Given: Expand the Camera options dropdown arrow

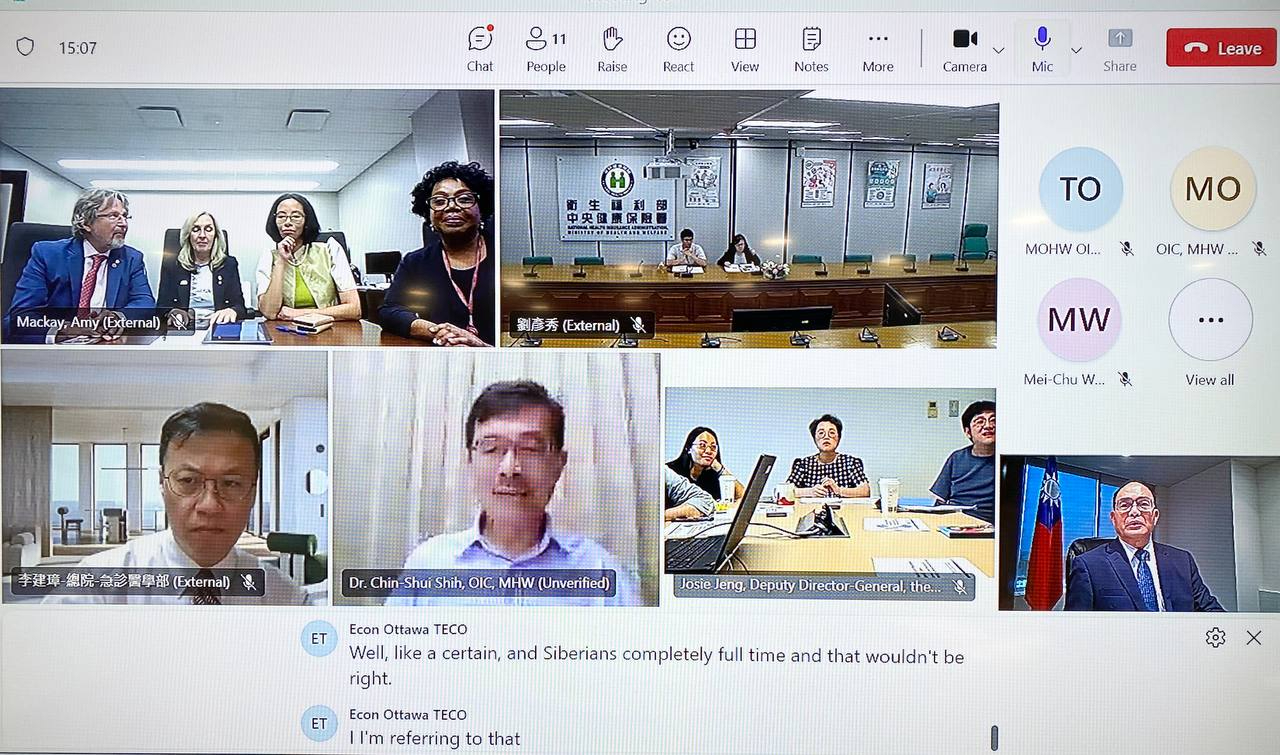Looking at the screenshot, I should coord(998,50).
